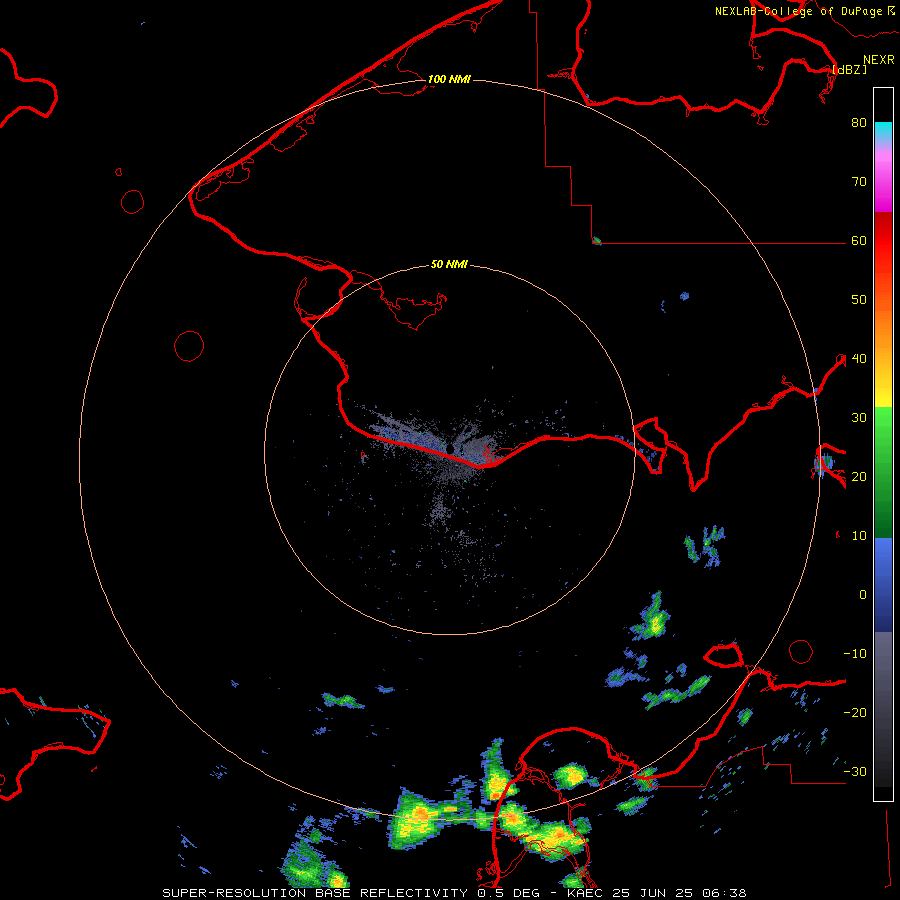Click the cyan segment at the colorbar top
Viewport: 900px width, 900px height.
tap(883, 131)
